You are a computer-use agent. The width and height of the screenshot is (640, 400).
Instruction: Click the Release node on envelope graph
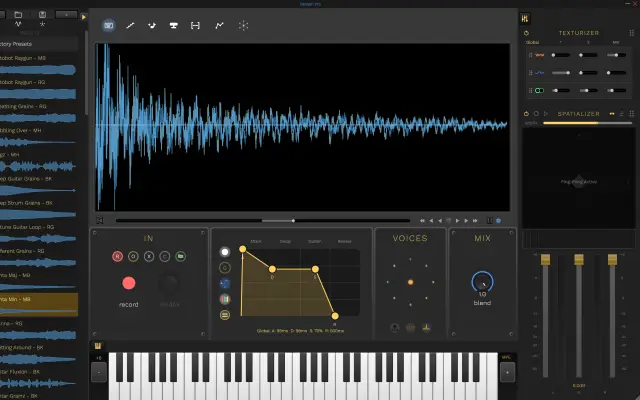[x=335, y=316]
